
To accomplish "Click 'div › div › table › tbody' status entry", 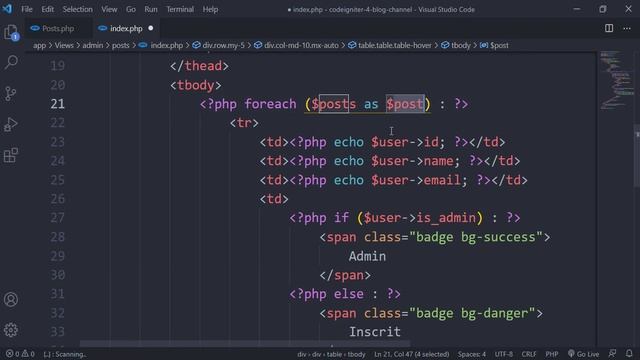I will (x=331, y=354).
